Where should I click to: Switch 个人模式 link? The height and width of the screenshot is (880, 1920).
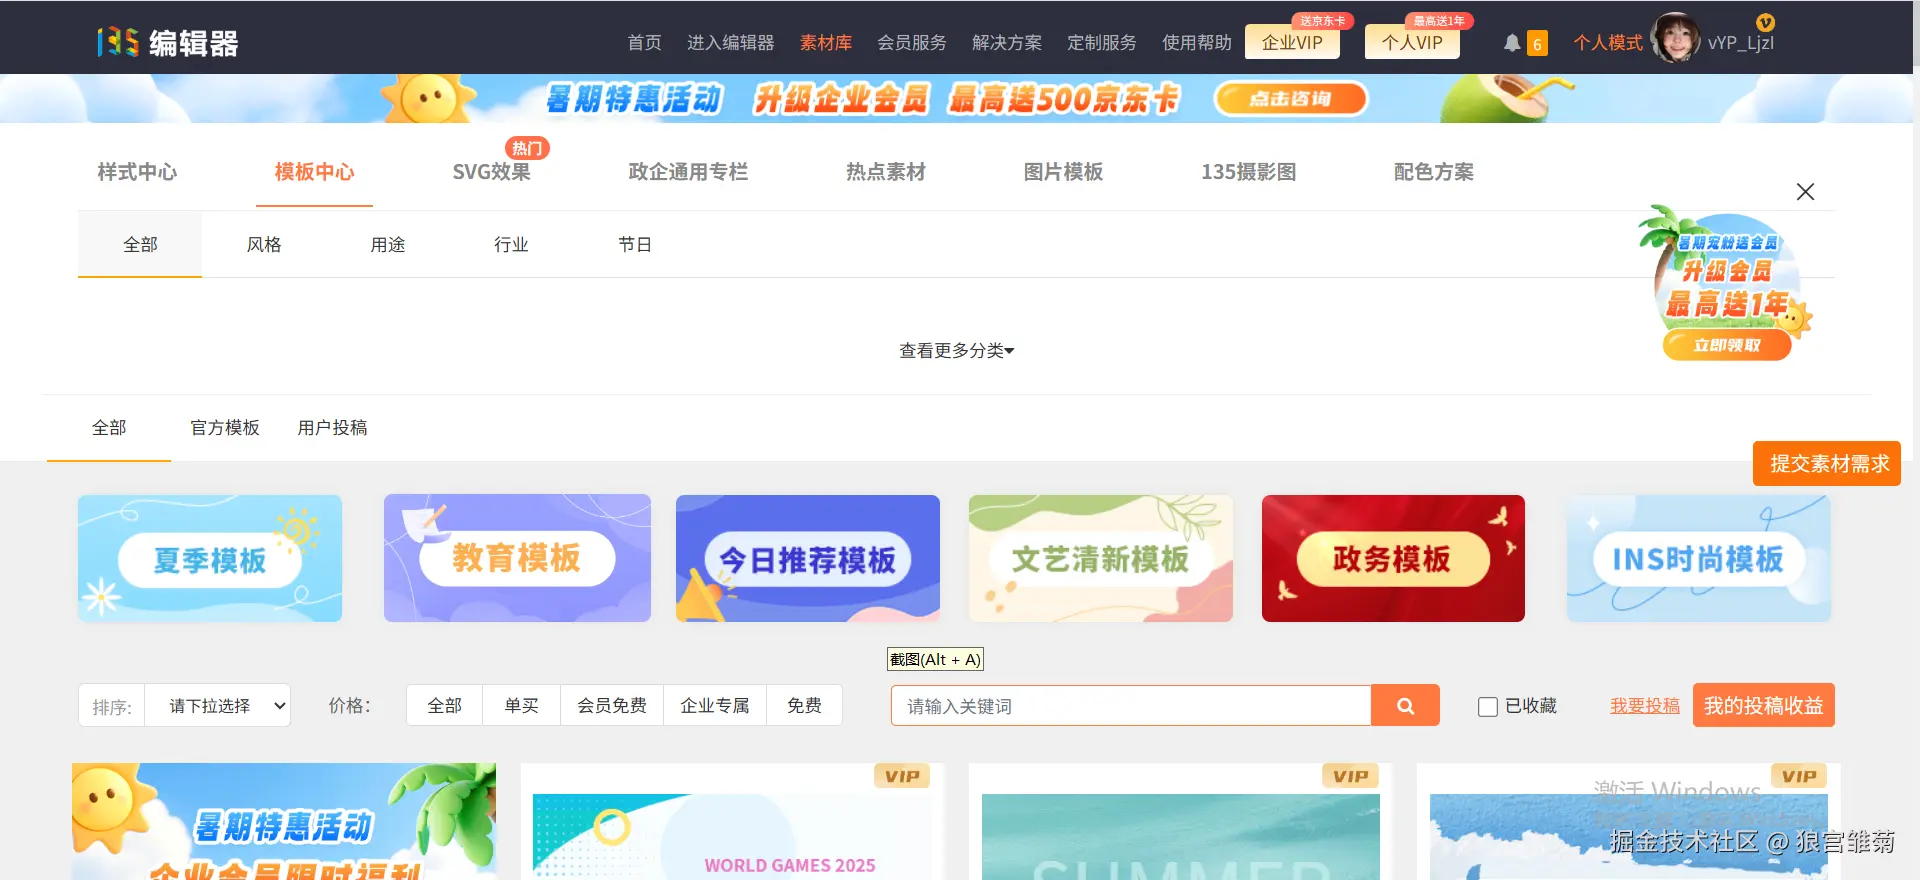[1607, 43]
